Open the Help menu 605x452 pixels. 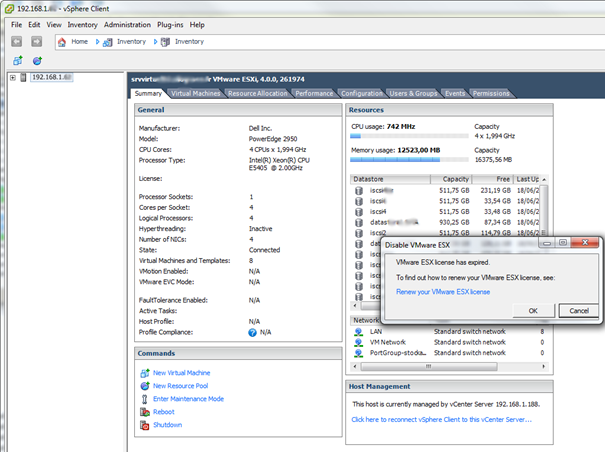[197, 25]
